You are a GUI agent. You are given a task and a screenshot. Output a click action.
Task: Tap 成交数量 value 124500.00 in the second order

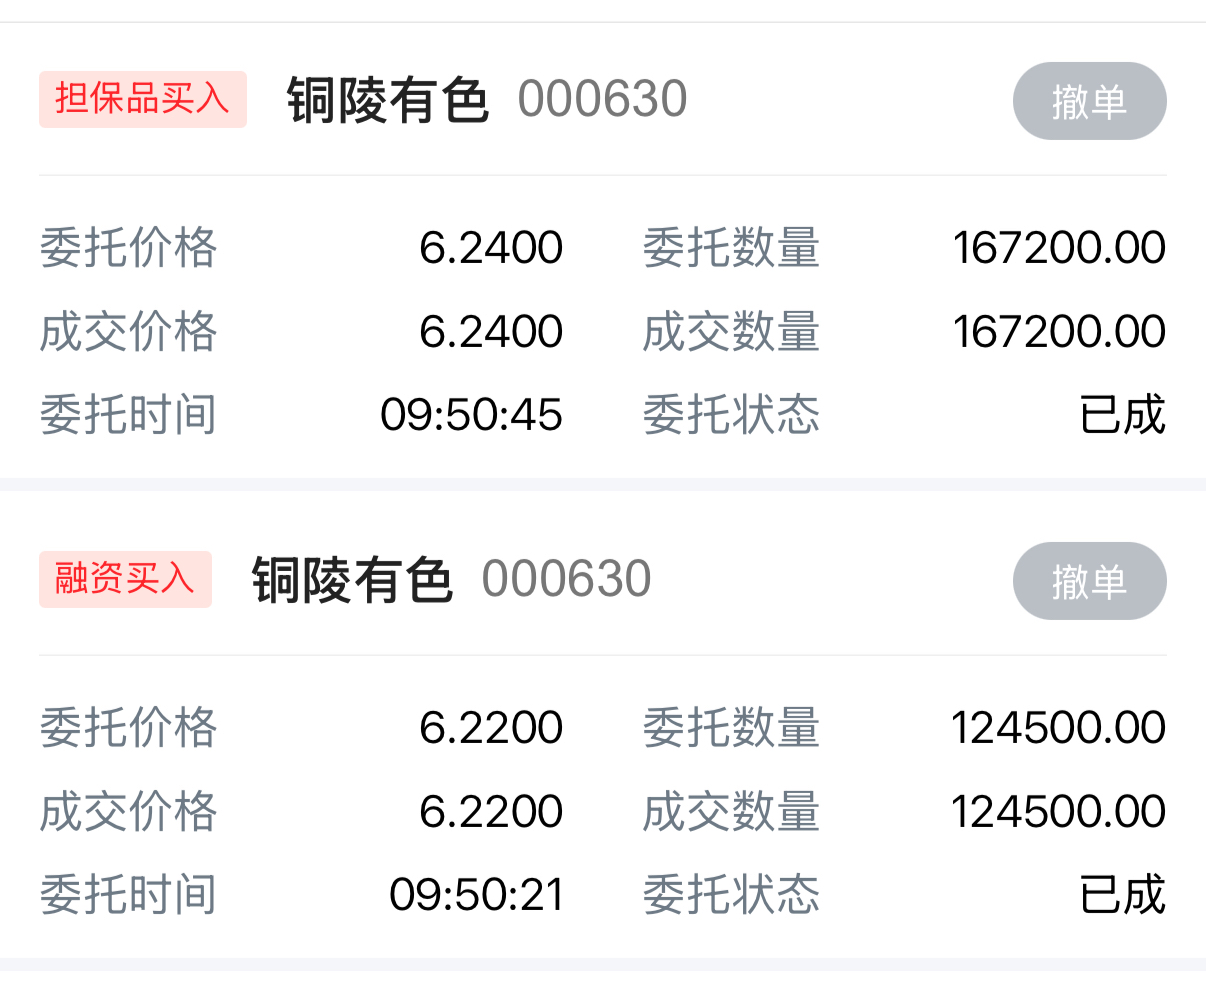1058,812
